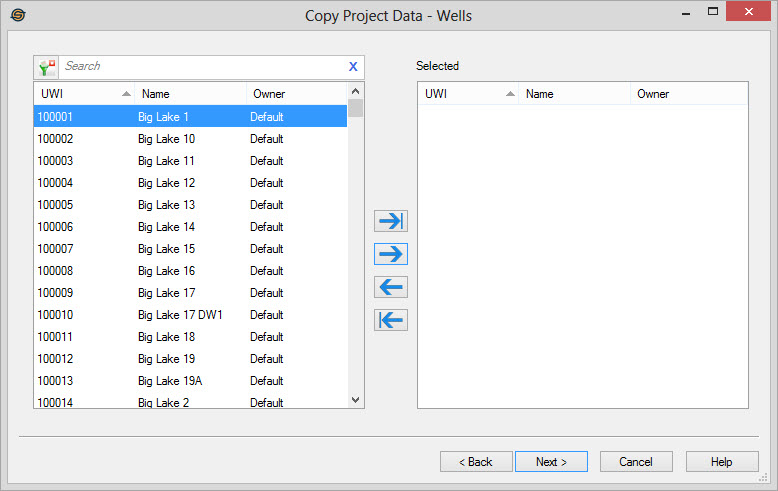The height and width of the screenshot is (491, 778).
Task: Select well Big Lake 17 DW1
Action: [x=191, y=314]
